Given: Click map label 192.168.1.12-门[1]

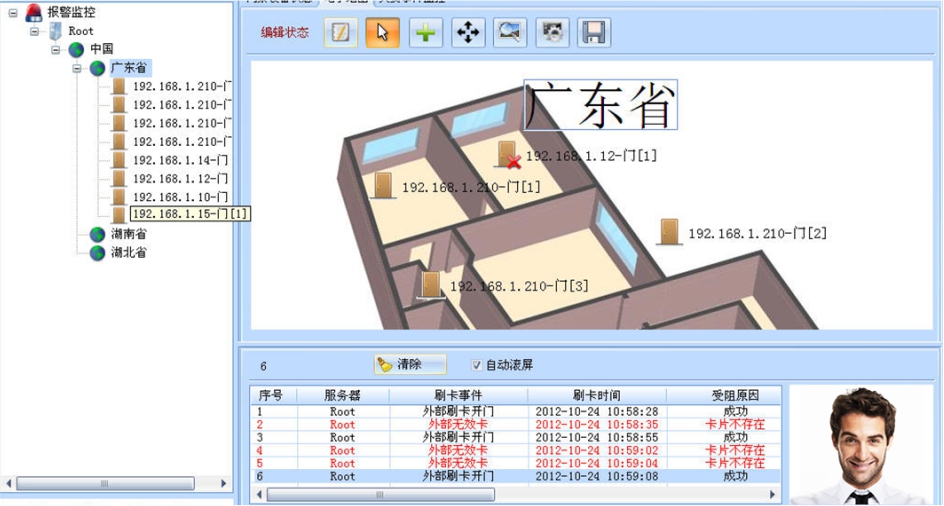Looking at the screenshot, I should point(591,156).
